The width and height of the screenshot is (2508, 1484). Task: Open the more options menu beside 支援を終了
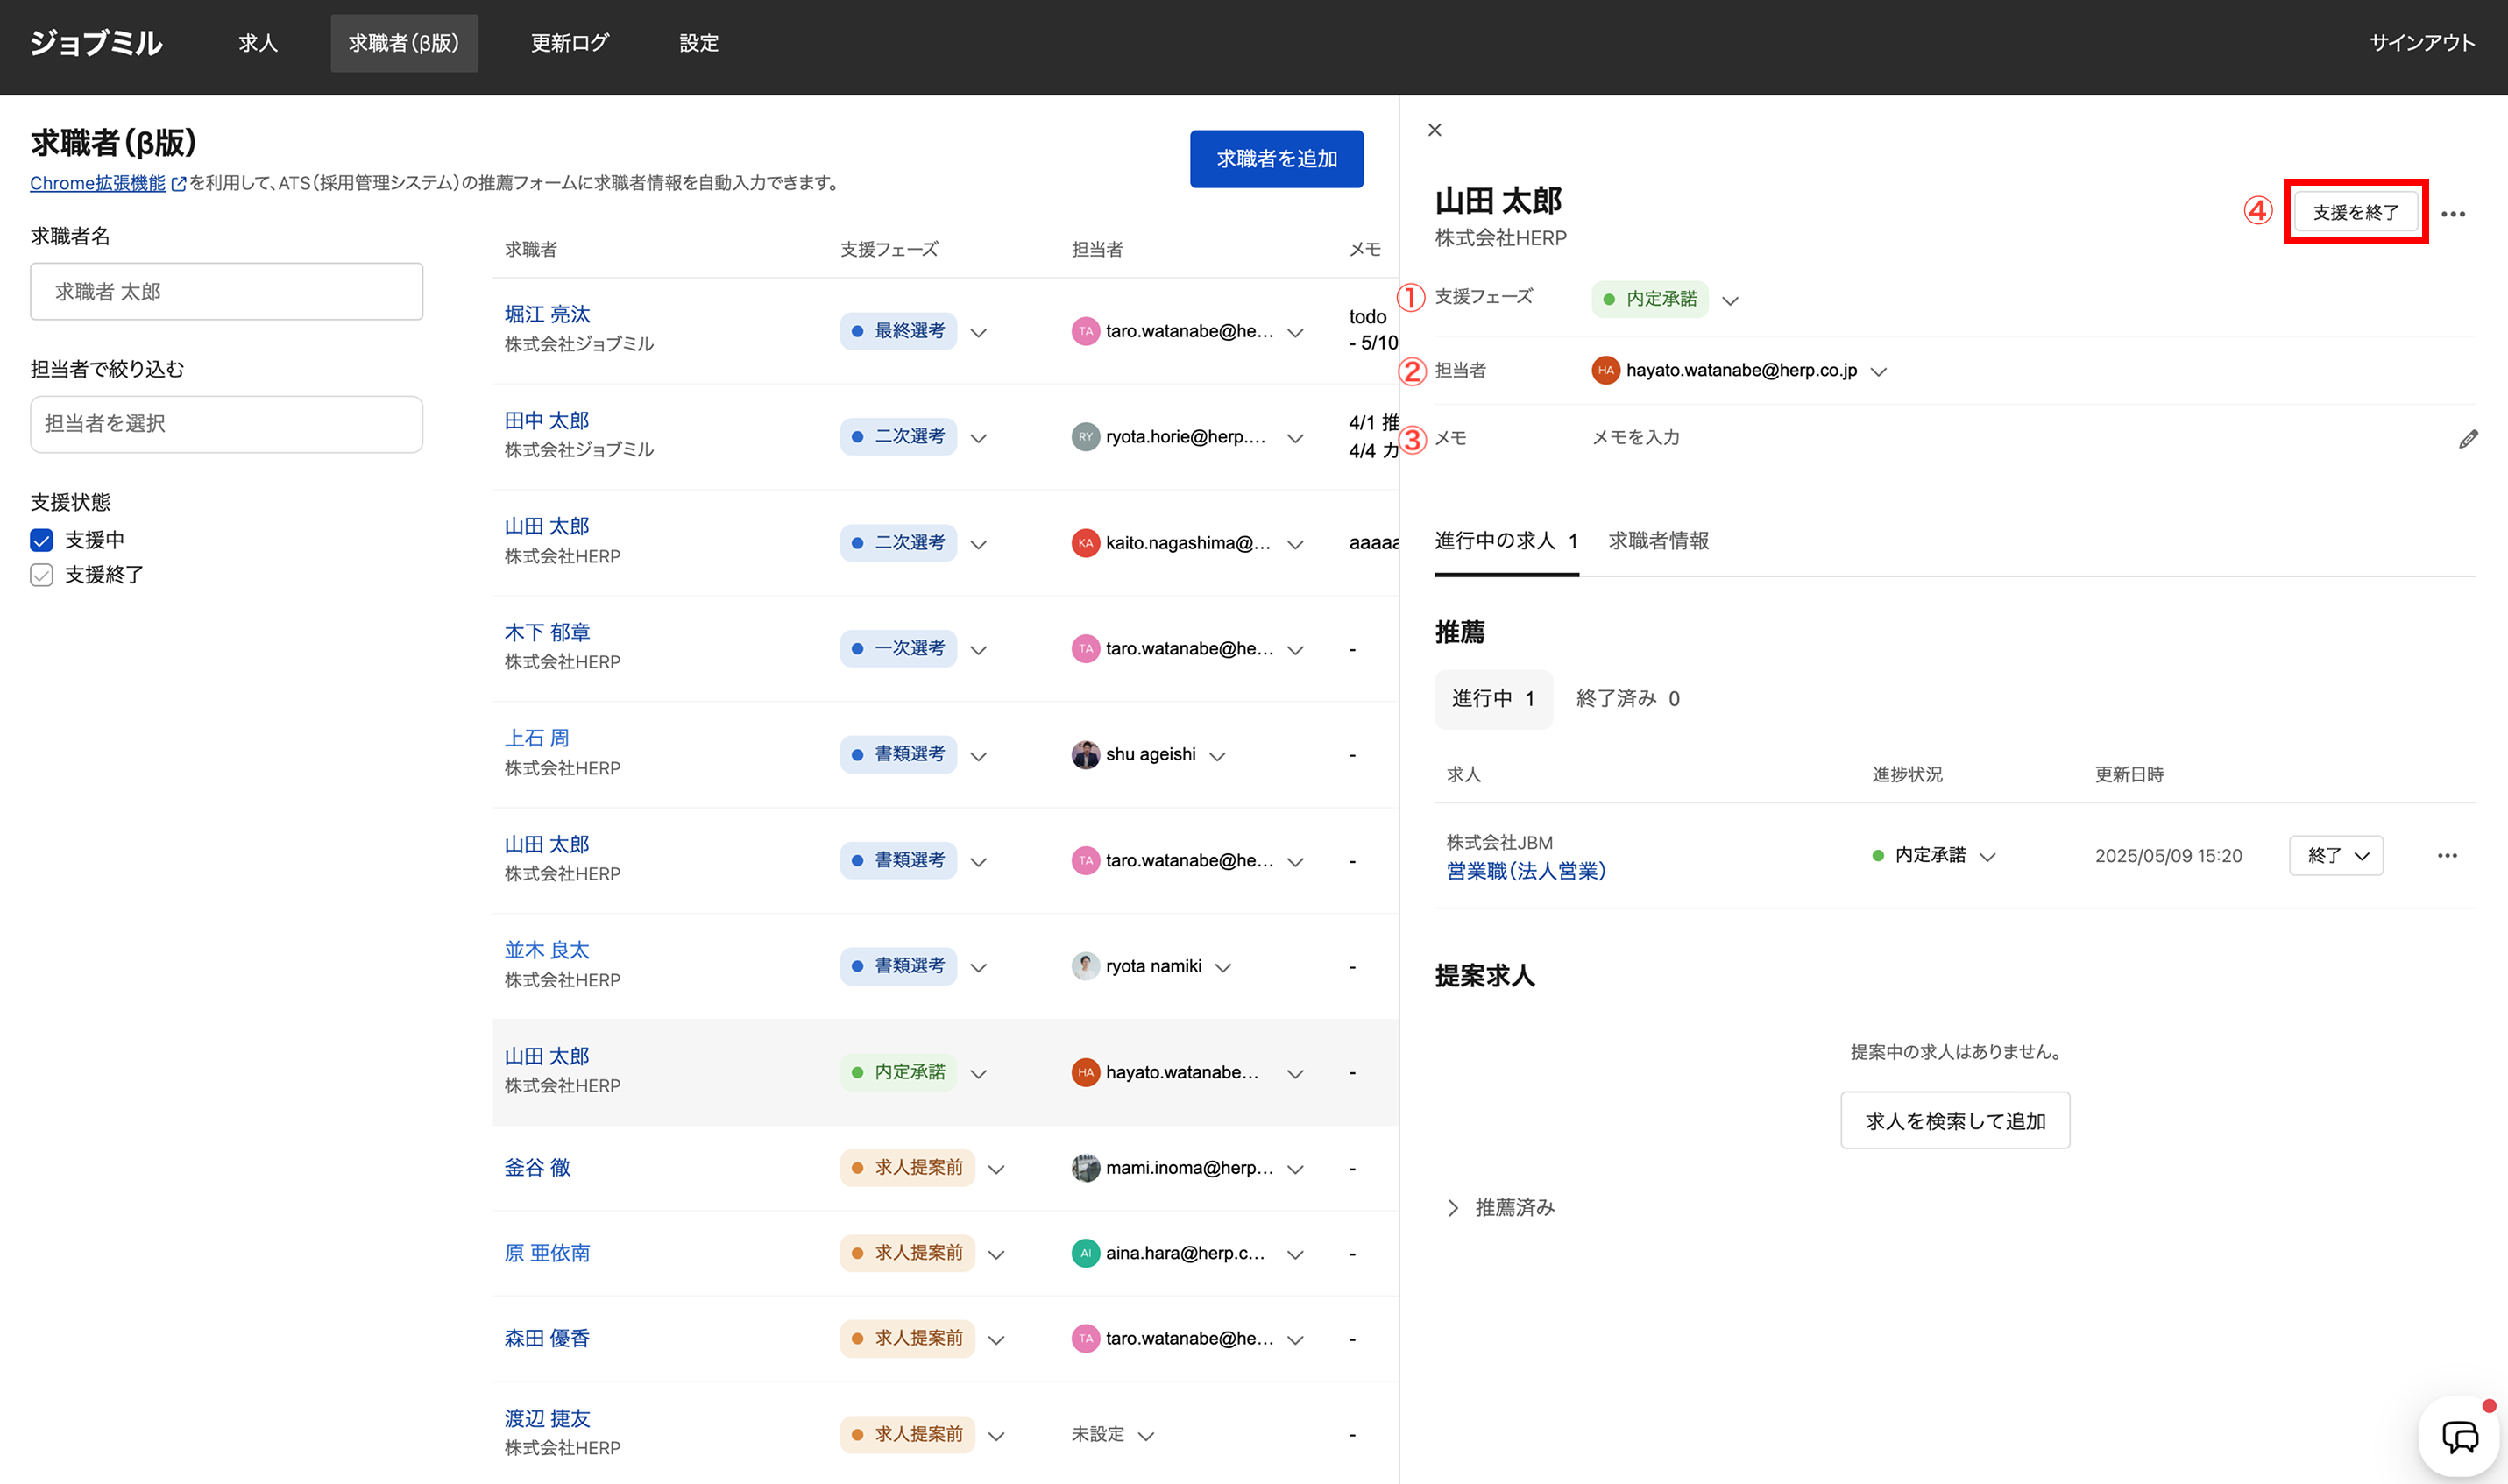click(2452, 214)
